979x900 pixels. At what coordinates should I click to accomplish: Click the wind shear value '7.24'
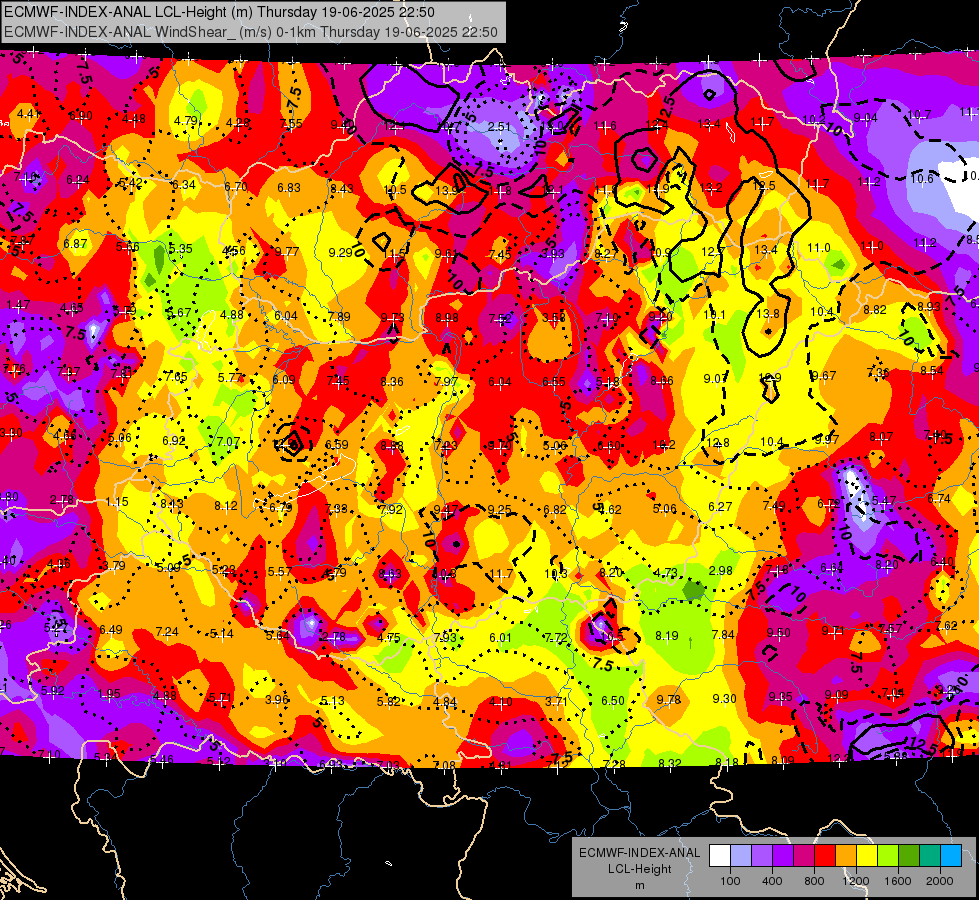(167, 631)
